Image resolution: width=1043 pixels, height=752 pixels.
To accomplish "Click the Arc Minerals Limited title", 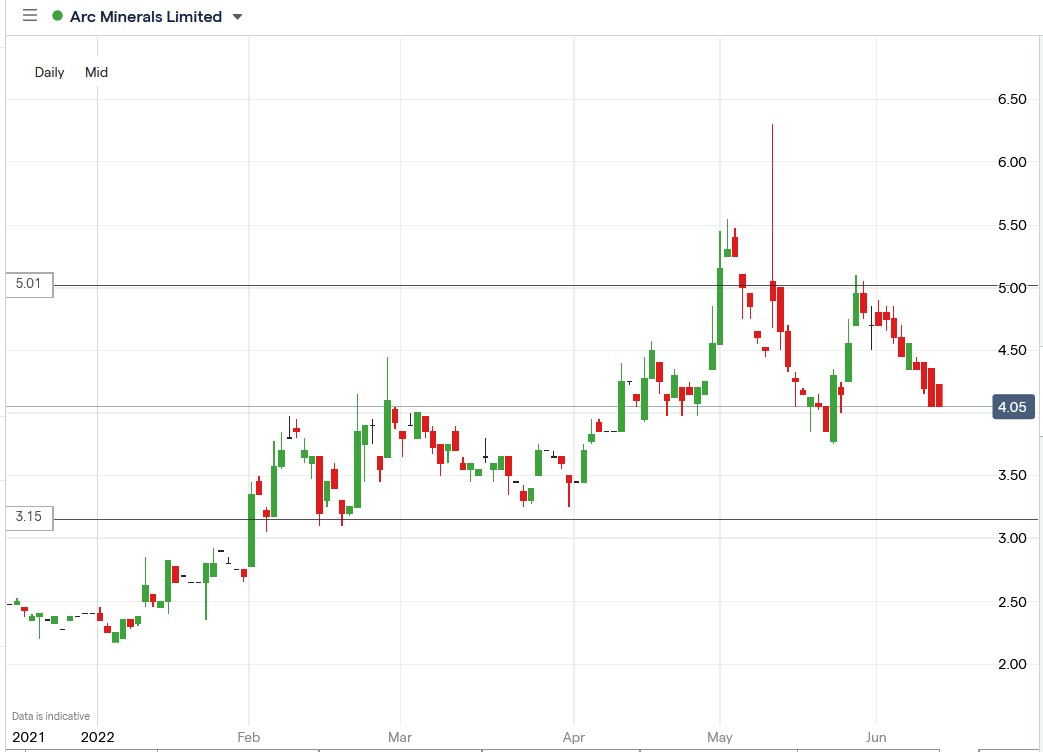I will click(146, 16).
